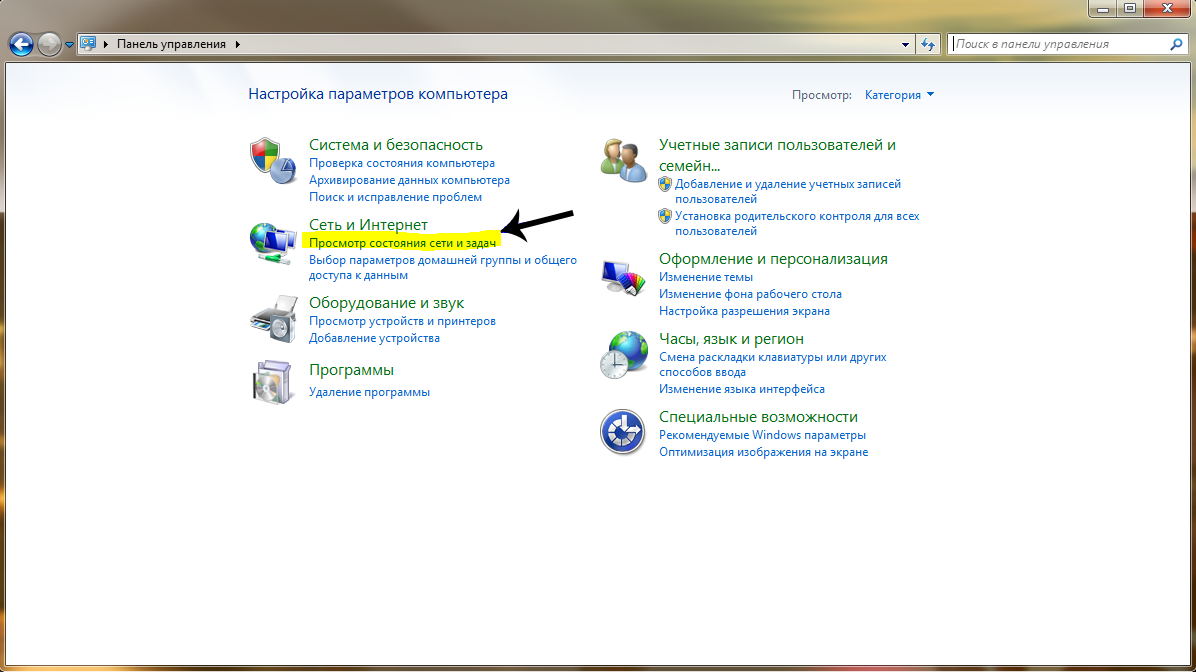The width and height of the screenshot is (1196, 672).
Task: Click the Clock, Language and Region globe icon
Action: [x=623, y=355]
